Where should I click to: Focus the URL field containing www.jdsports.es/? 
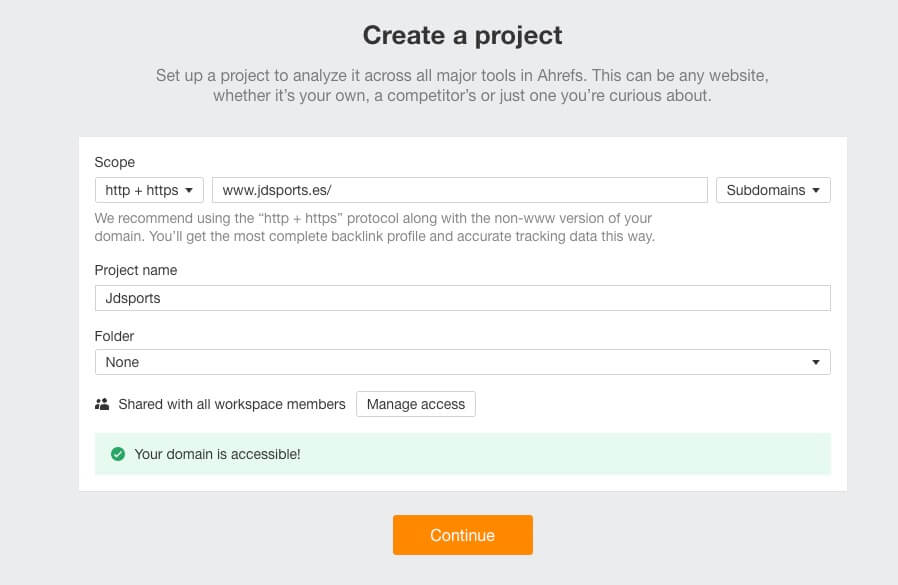coord(459,190)
